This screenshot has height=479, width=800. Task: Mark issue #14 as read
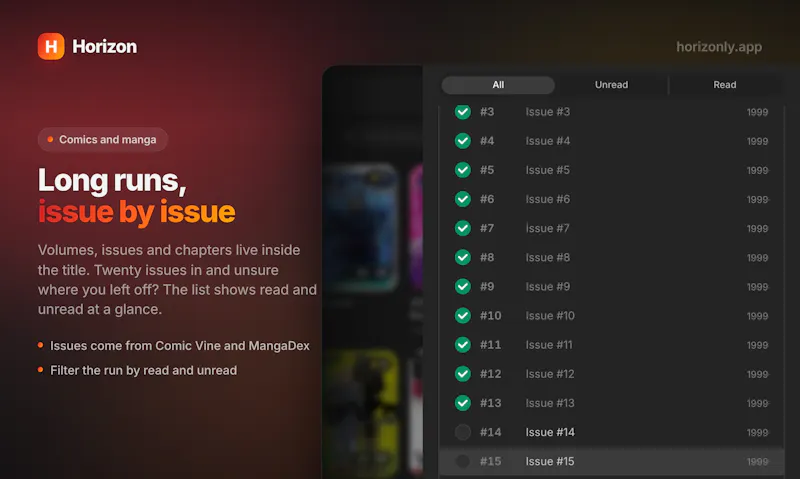click(463, 432)
